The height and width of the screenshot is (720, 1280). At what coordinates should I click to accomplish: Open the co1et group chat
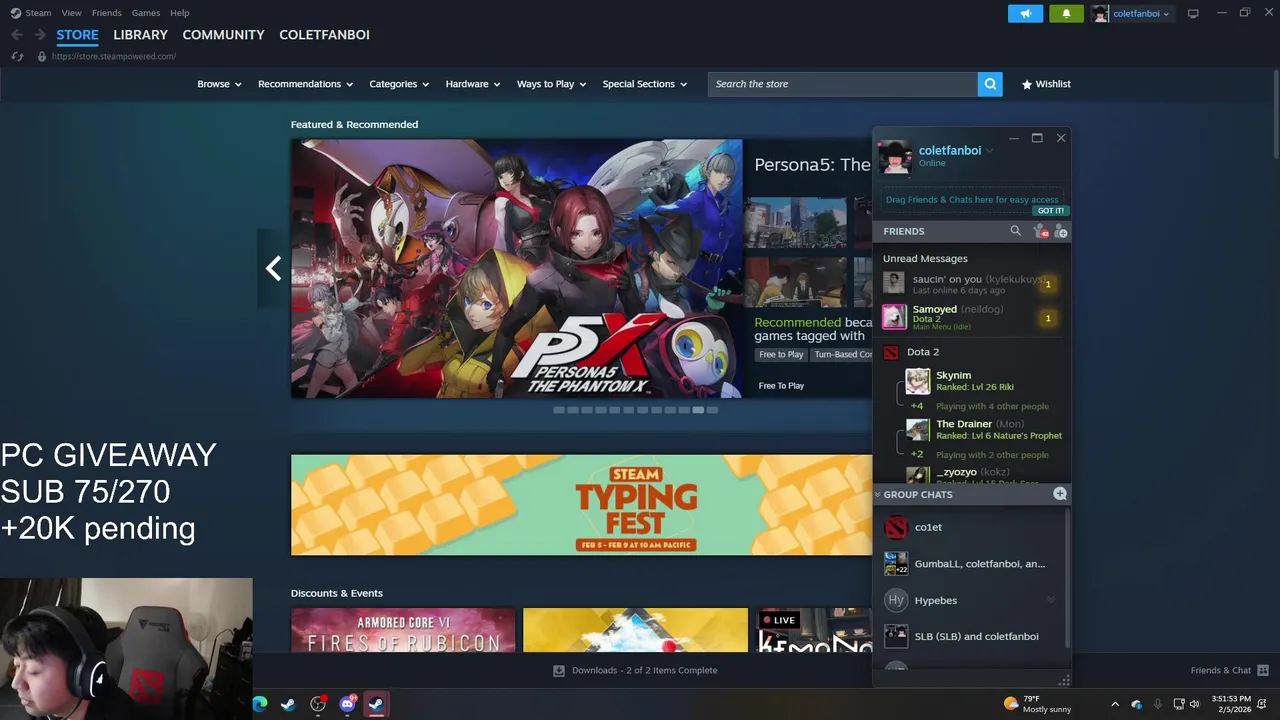(970, 527)
